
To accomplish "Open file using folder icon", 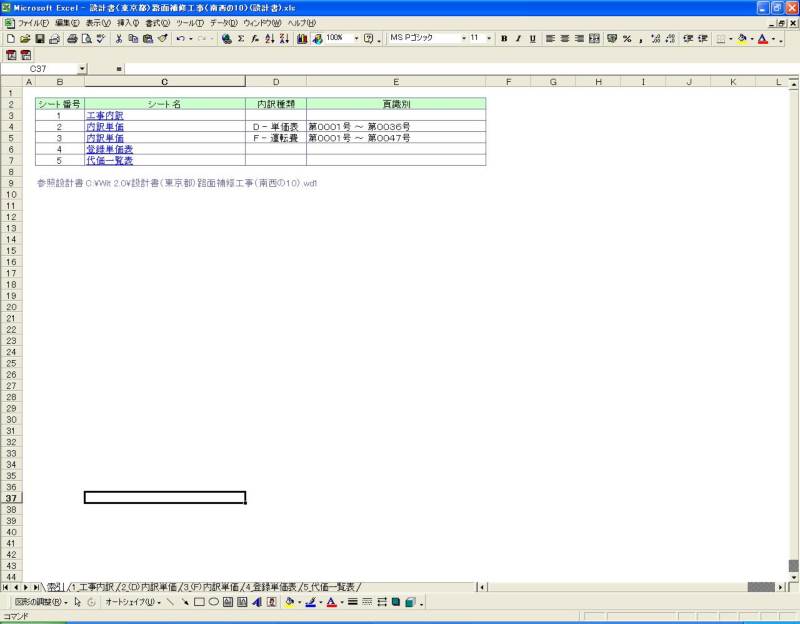I will tap(25, 39).
